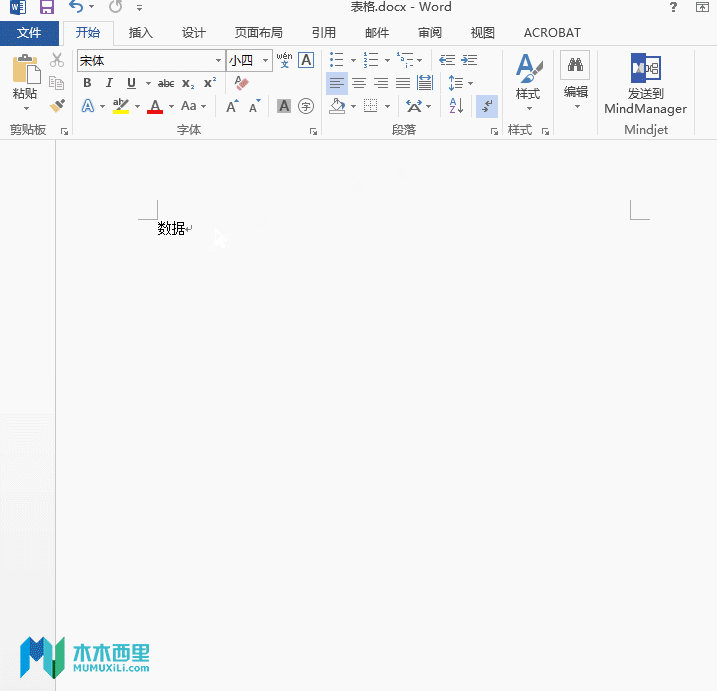The width and height of the screenshot is (717, 691).
Task: Shrink the font size with the smaller A
Action: 255,106
